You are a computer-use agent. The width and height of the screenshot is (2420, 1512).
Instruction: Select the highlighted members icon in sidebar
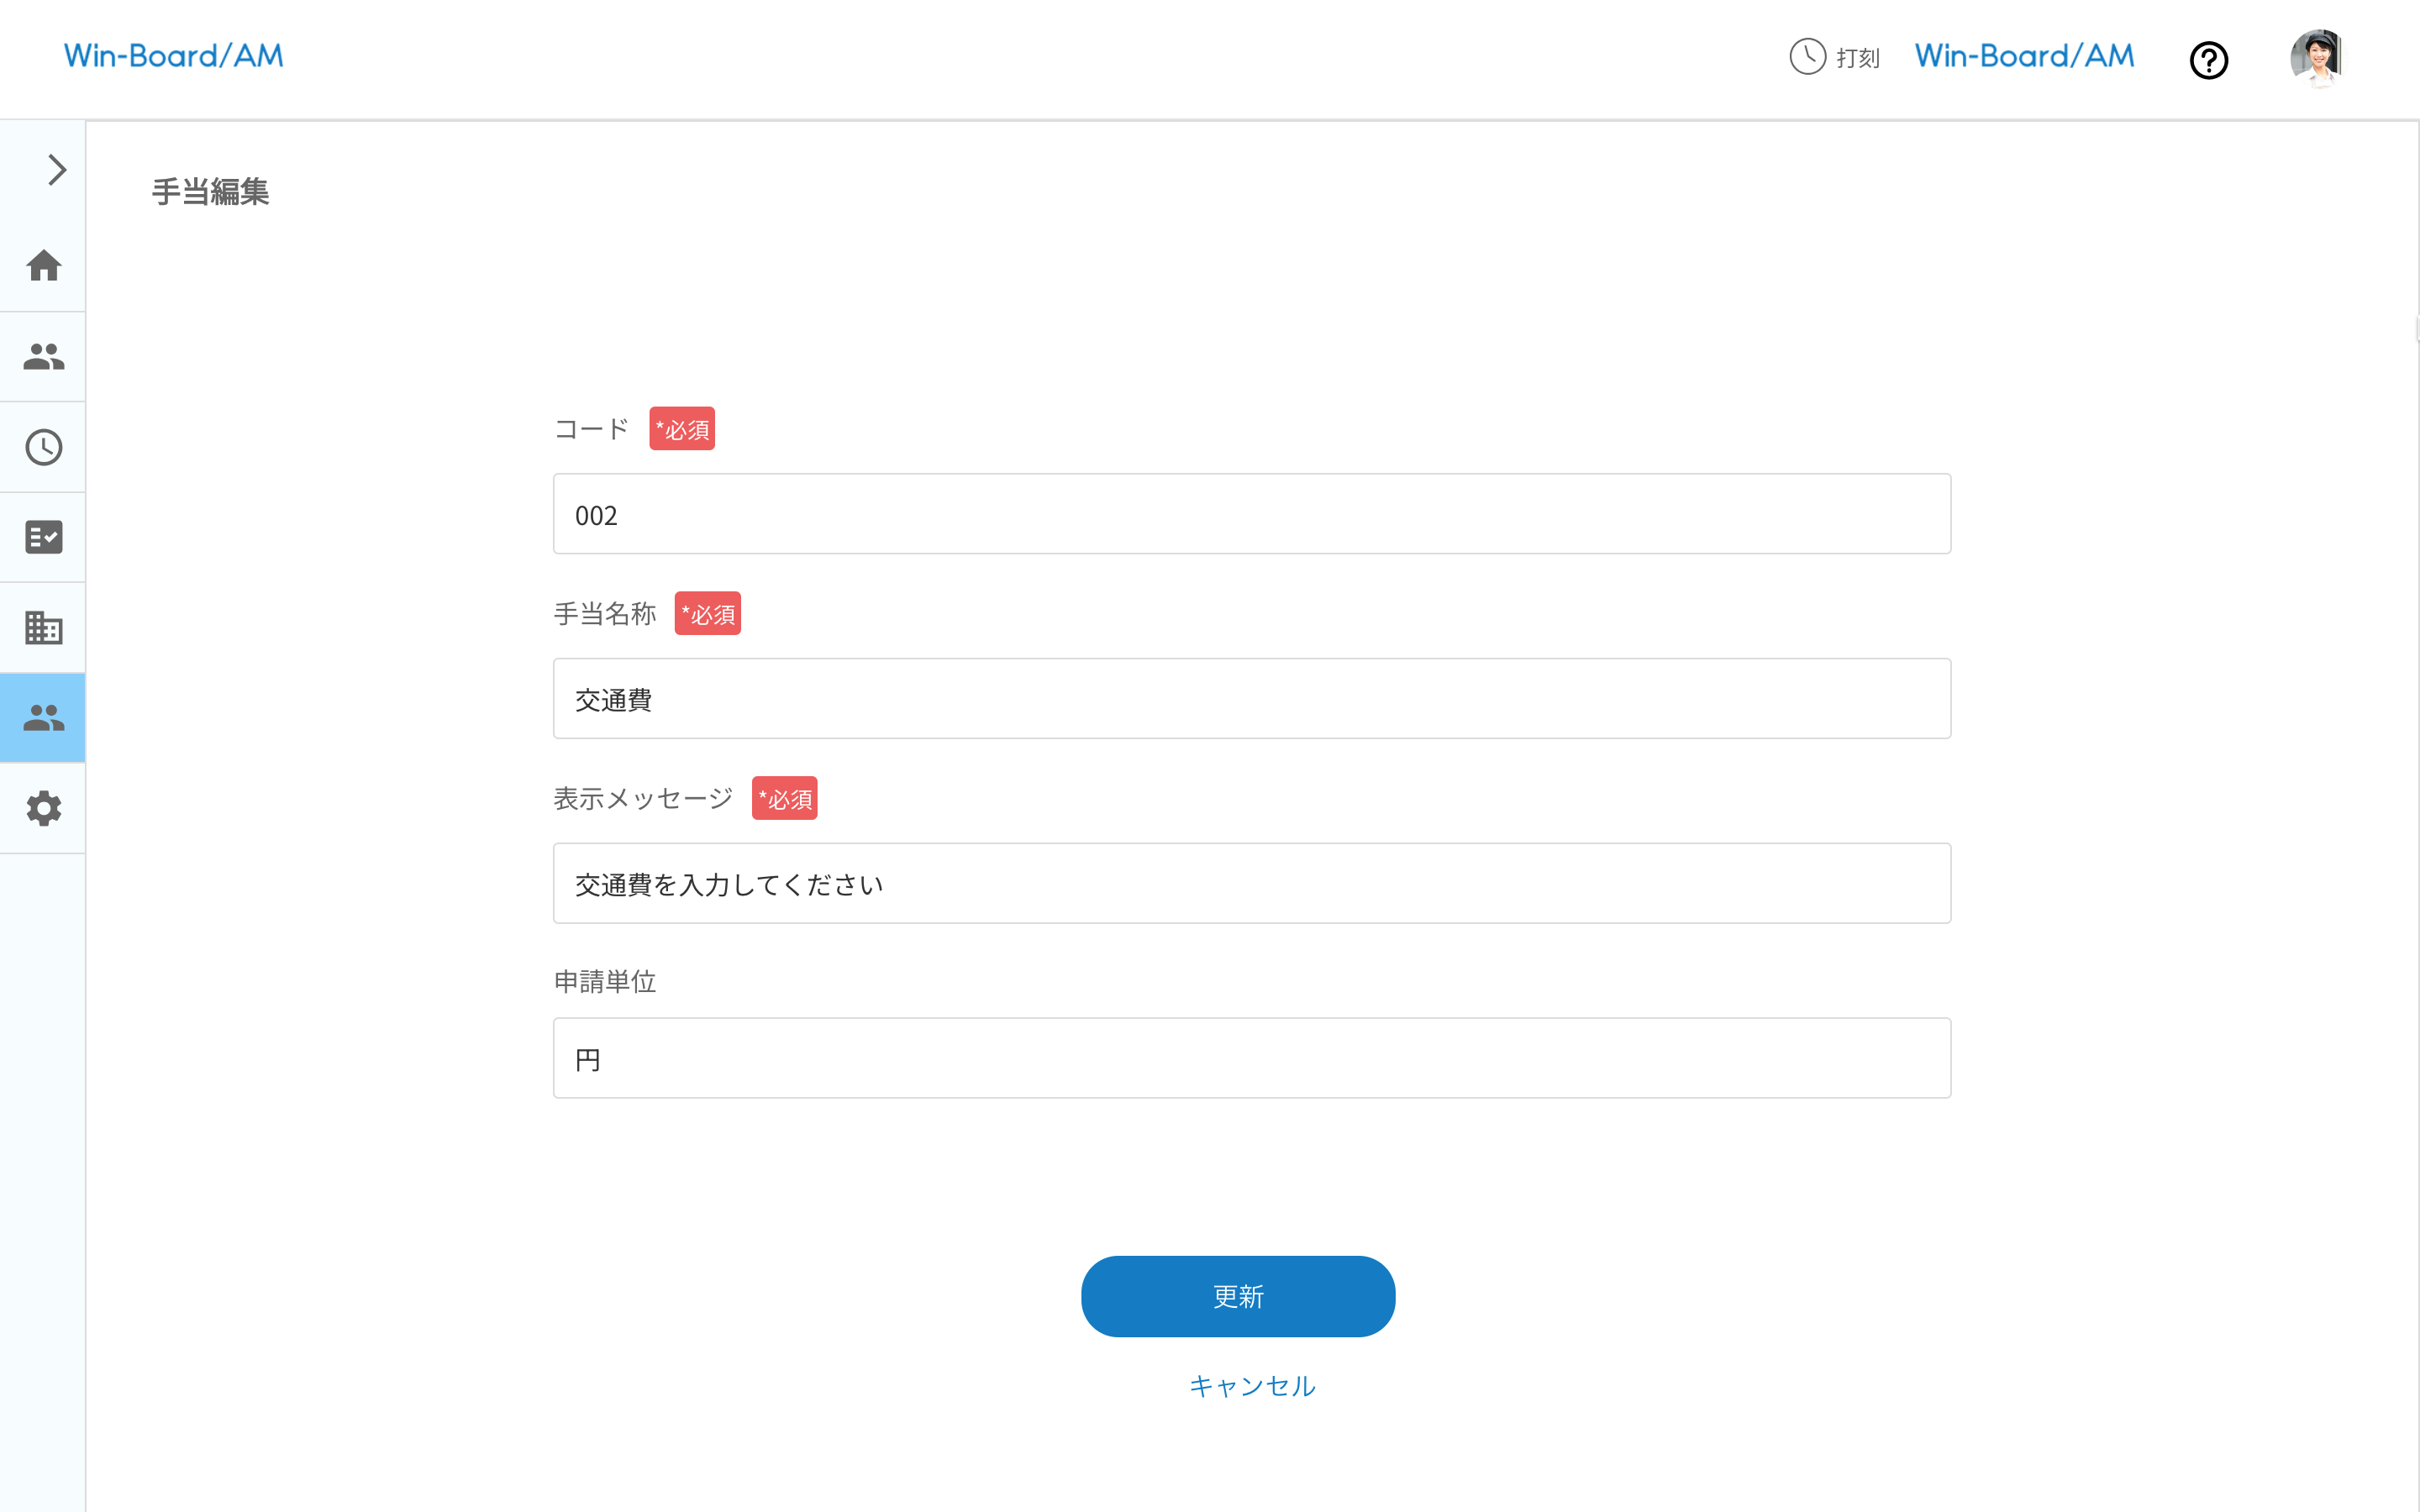(43, 716)
